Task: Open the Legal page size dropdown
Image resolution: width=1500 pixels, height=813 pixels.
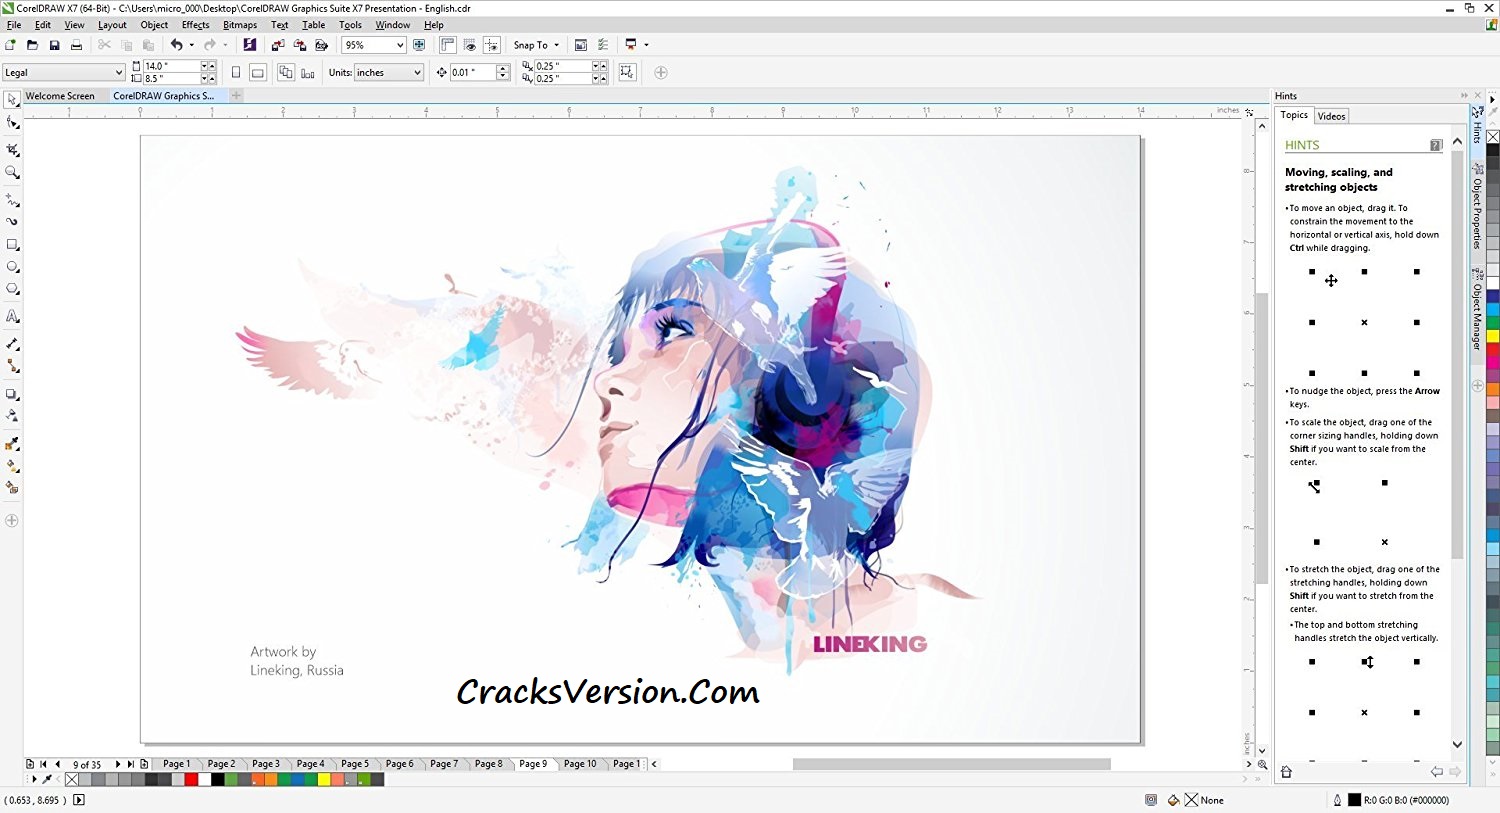Action: click(x=118, y=72)
